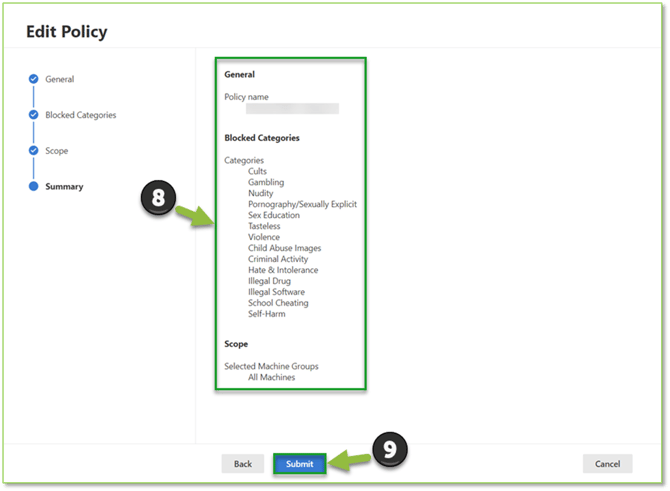The height and width of the screenshot is (491, 670).
Task: Click the All Machines scope entry
Action: pos(271,377)
